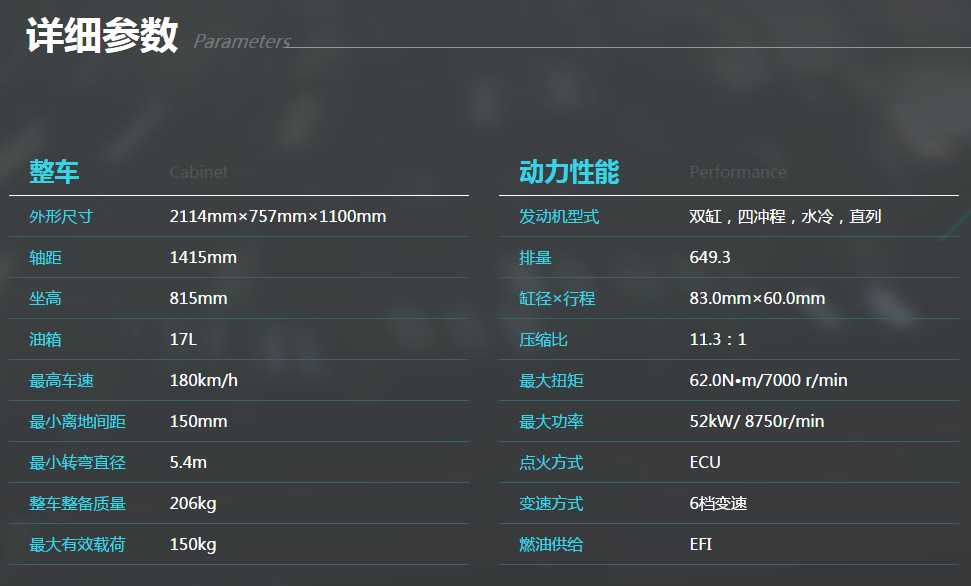Image resolution: width=971 pixels, height=586 pixels.
Task: Click the 11.3:1 compression ratio value
Action: click(717, 339)
